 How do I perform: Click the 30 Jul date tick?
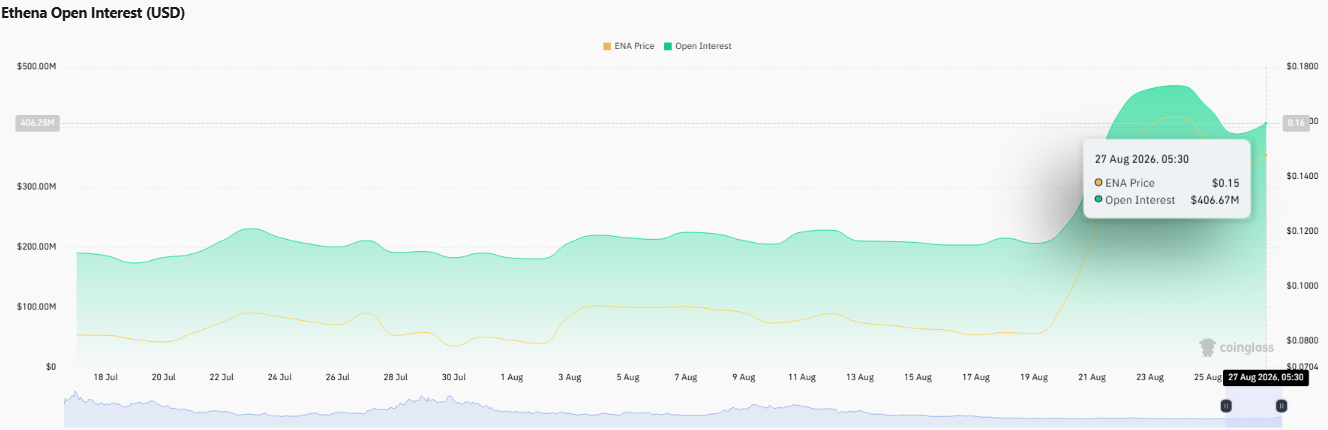(x=454, y=378)
